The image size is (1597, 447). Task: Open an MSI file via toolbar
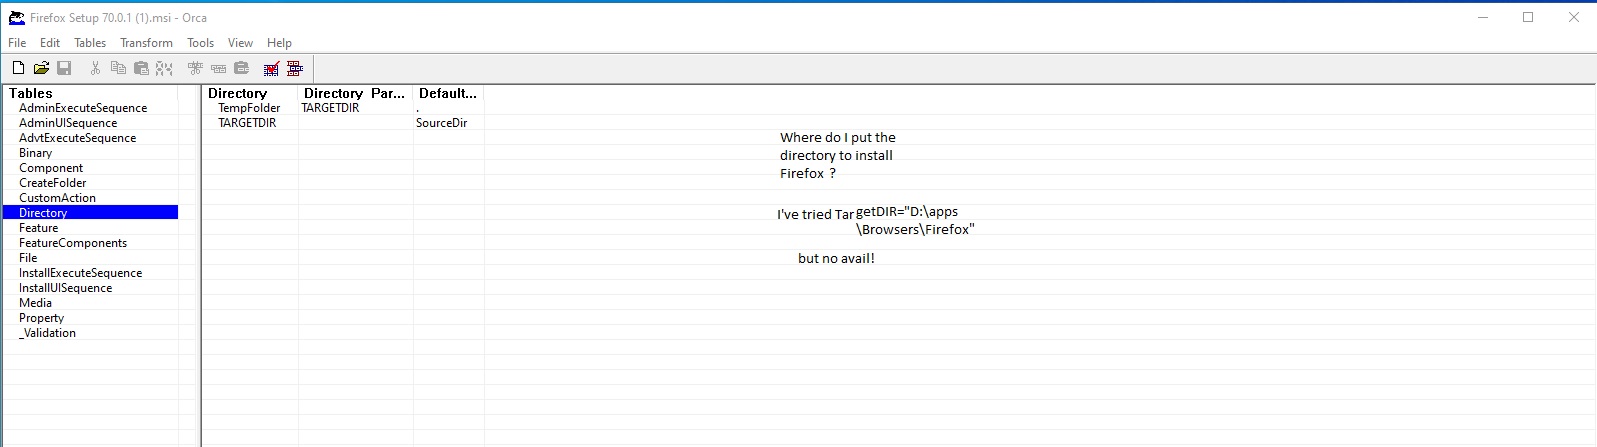tap(41, 68)
